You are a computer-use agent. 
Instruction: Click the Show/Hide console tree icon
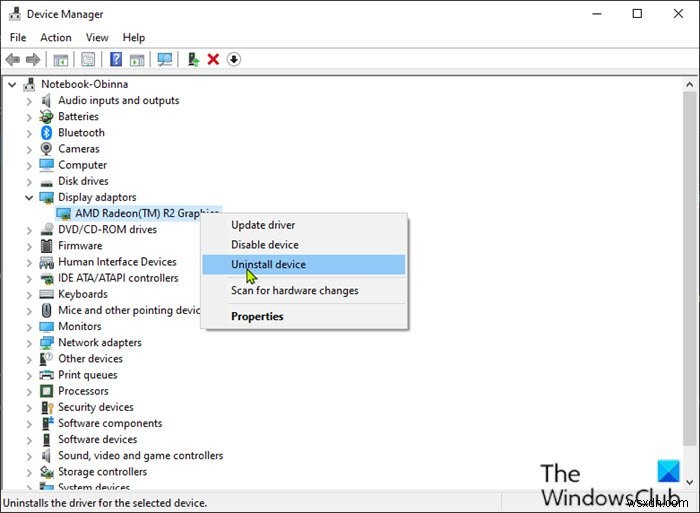61,59
